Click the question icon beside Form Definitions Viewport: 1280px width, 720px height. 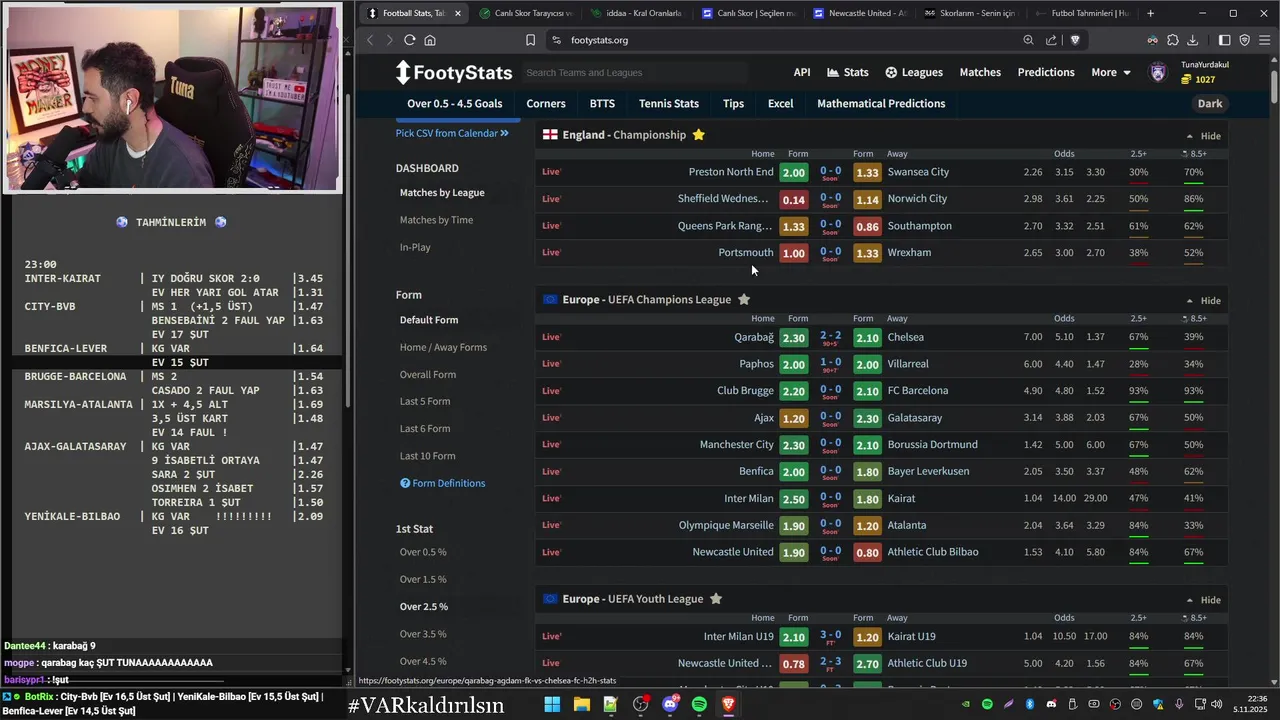click(405, 483)
